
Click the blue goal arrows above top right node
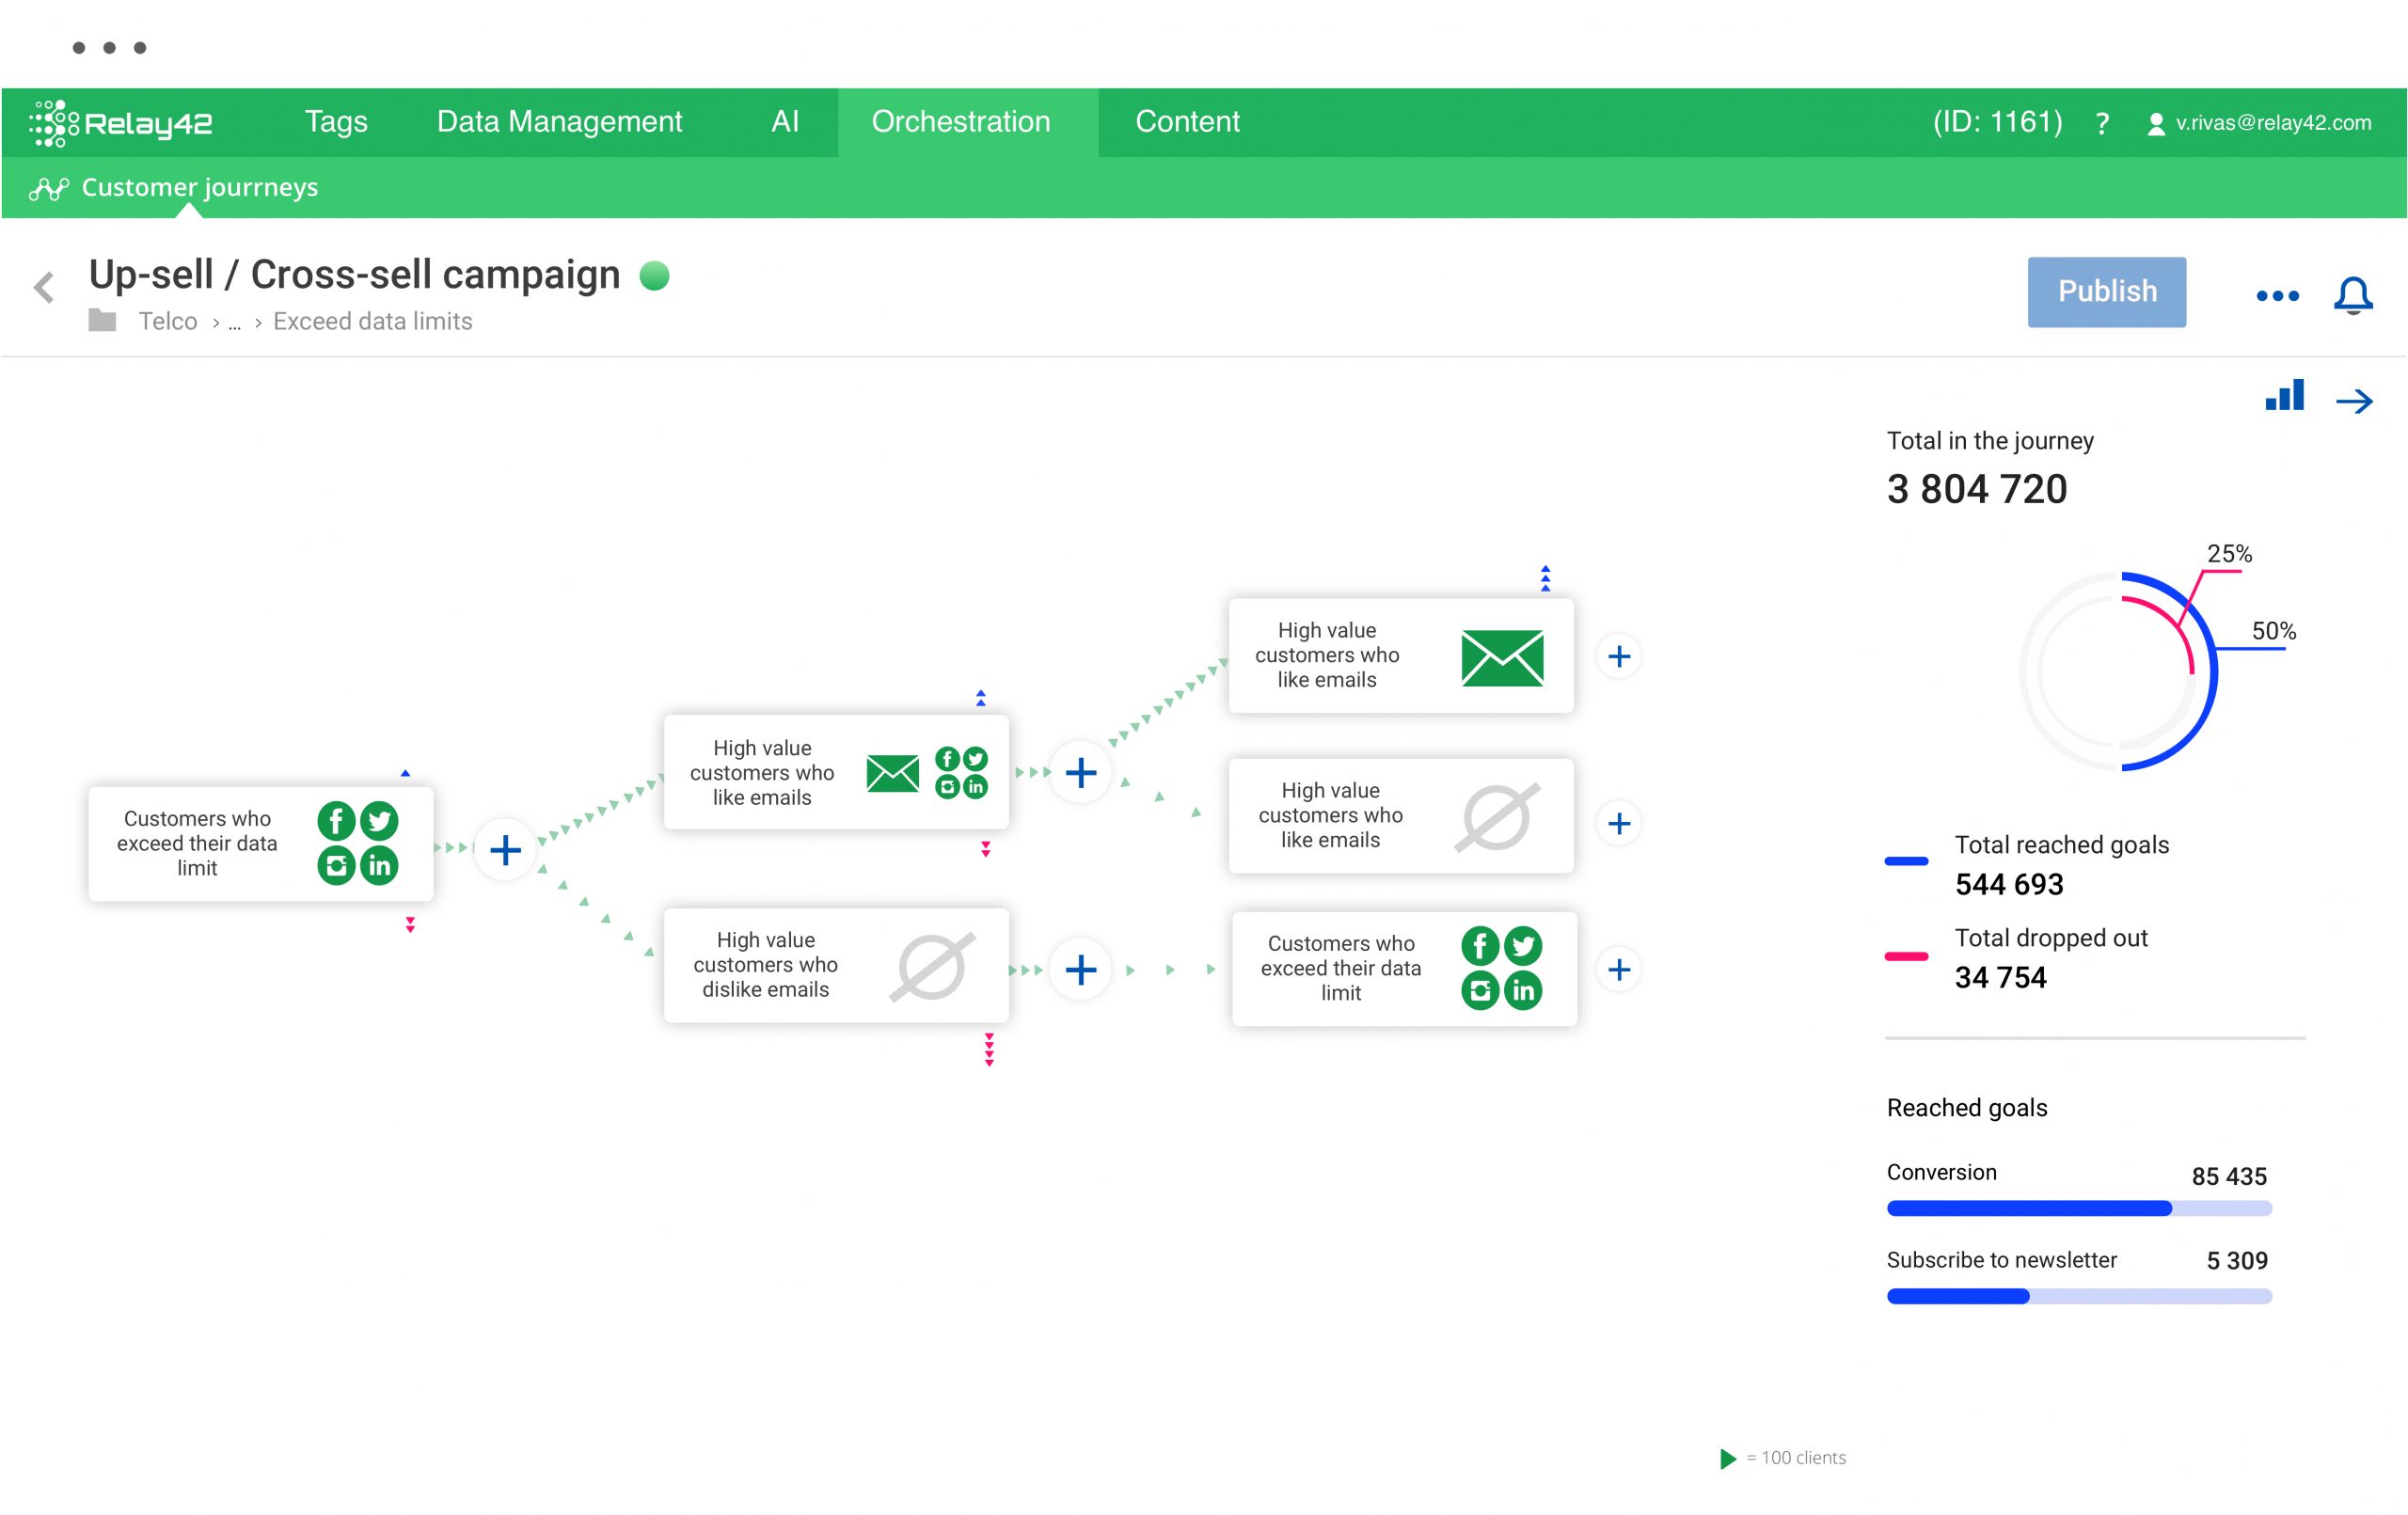click(1545, 578)
